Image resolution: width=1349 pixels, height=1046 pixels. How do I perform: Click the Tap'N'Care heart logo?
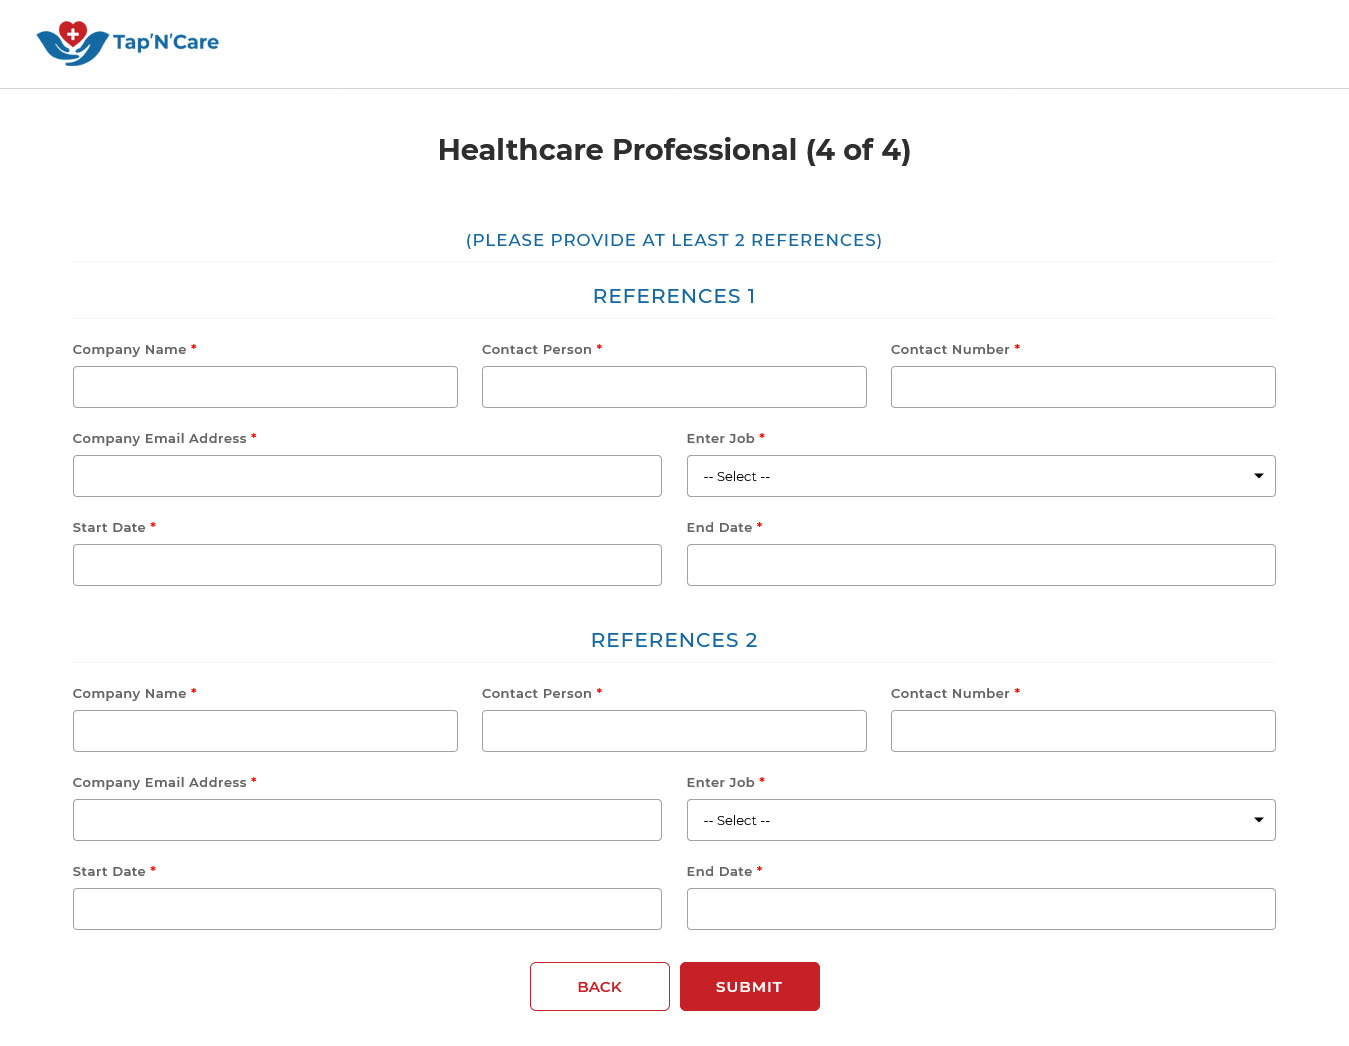tap(72, 43)
